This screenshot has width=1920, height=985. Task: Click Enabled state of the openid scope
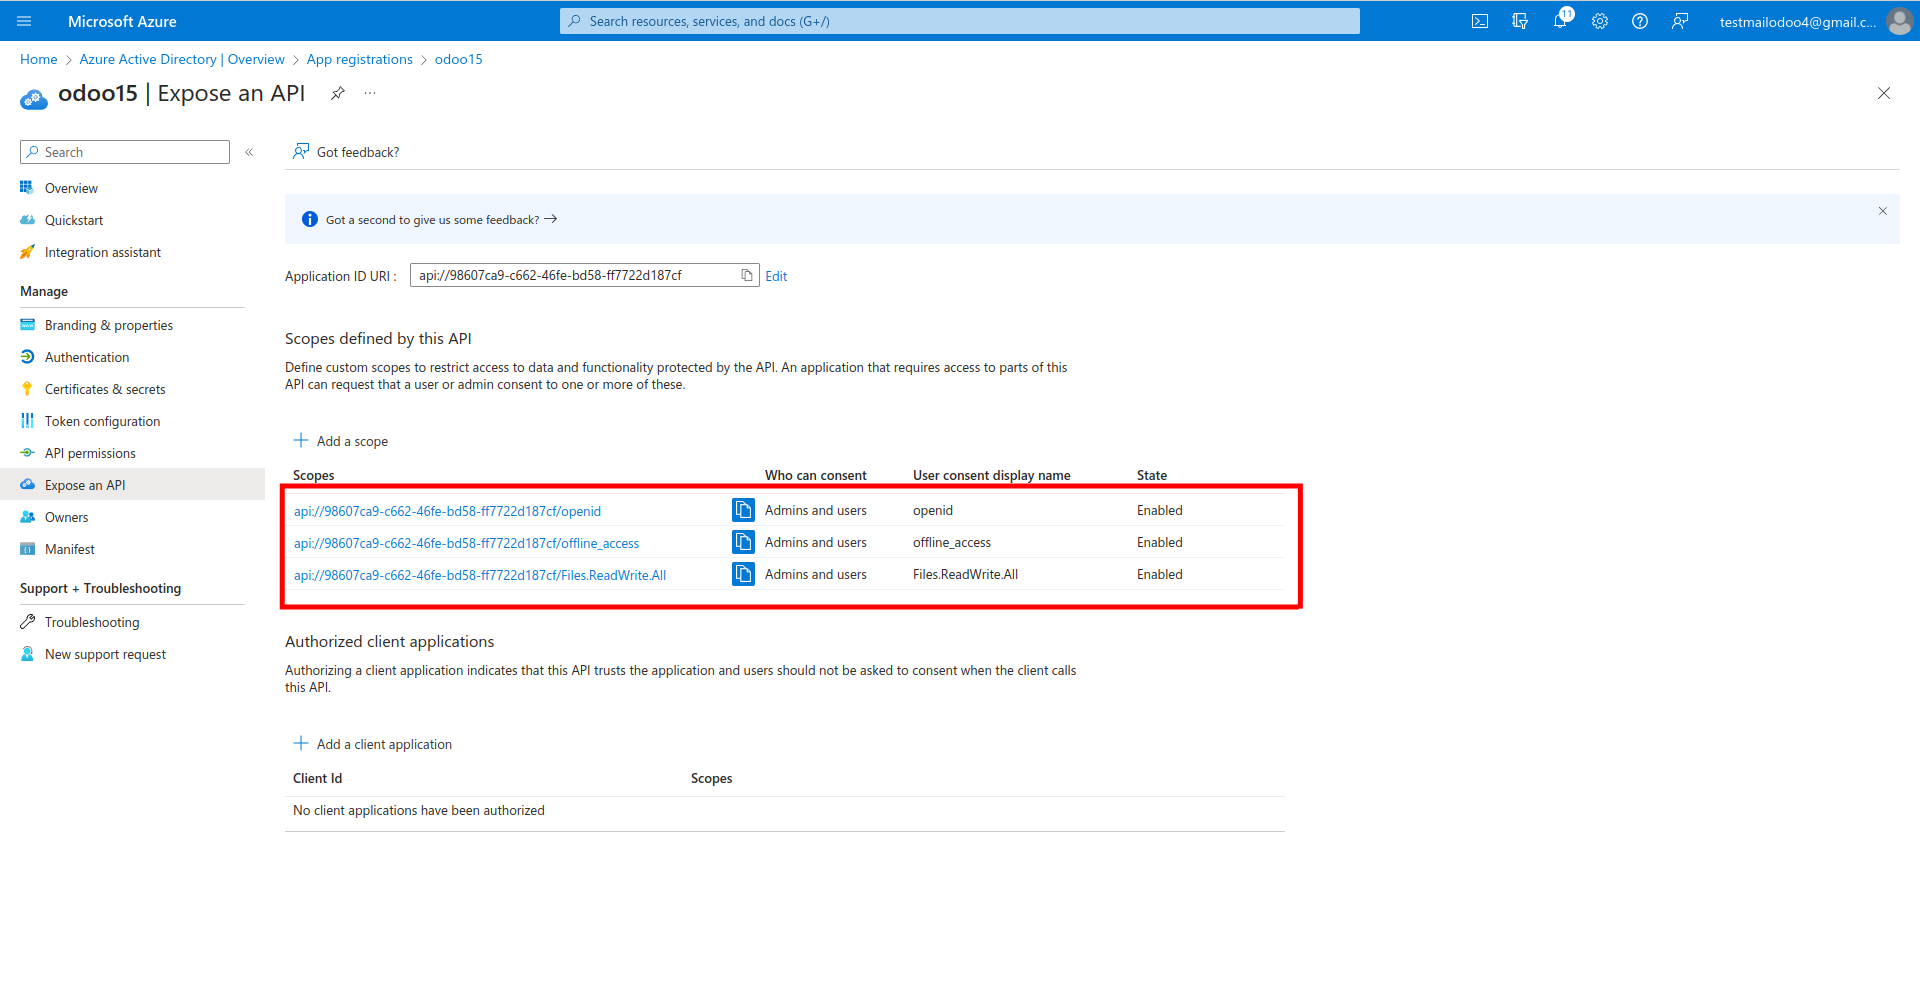[x=1160, y=510]
